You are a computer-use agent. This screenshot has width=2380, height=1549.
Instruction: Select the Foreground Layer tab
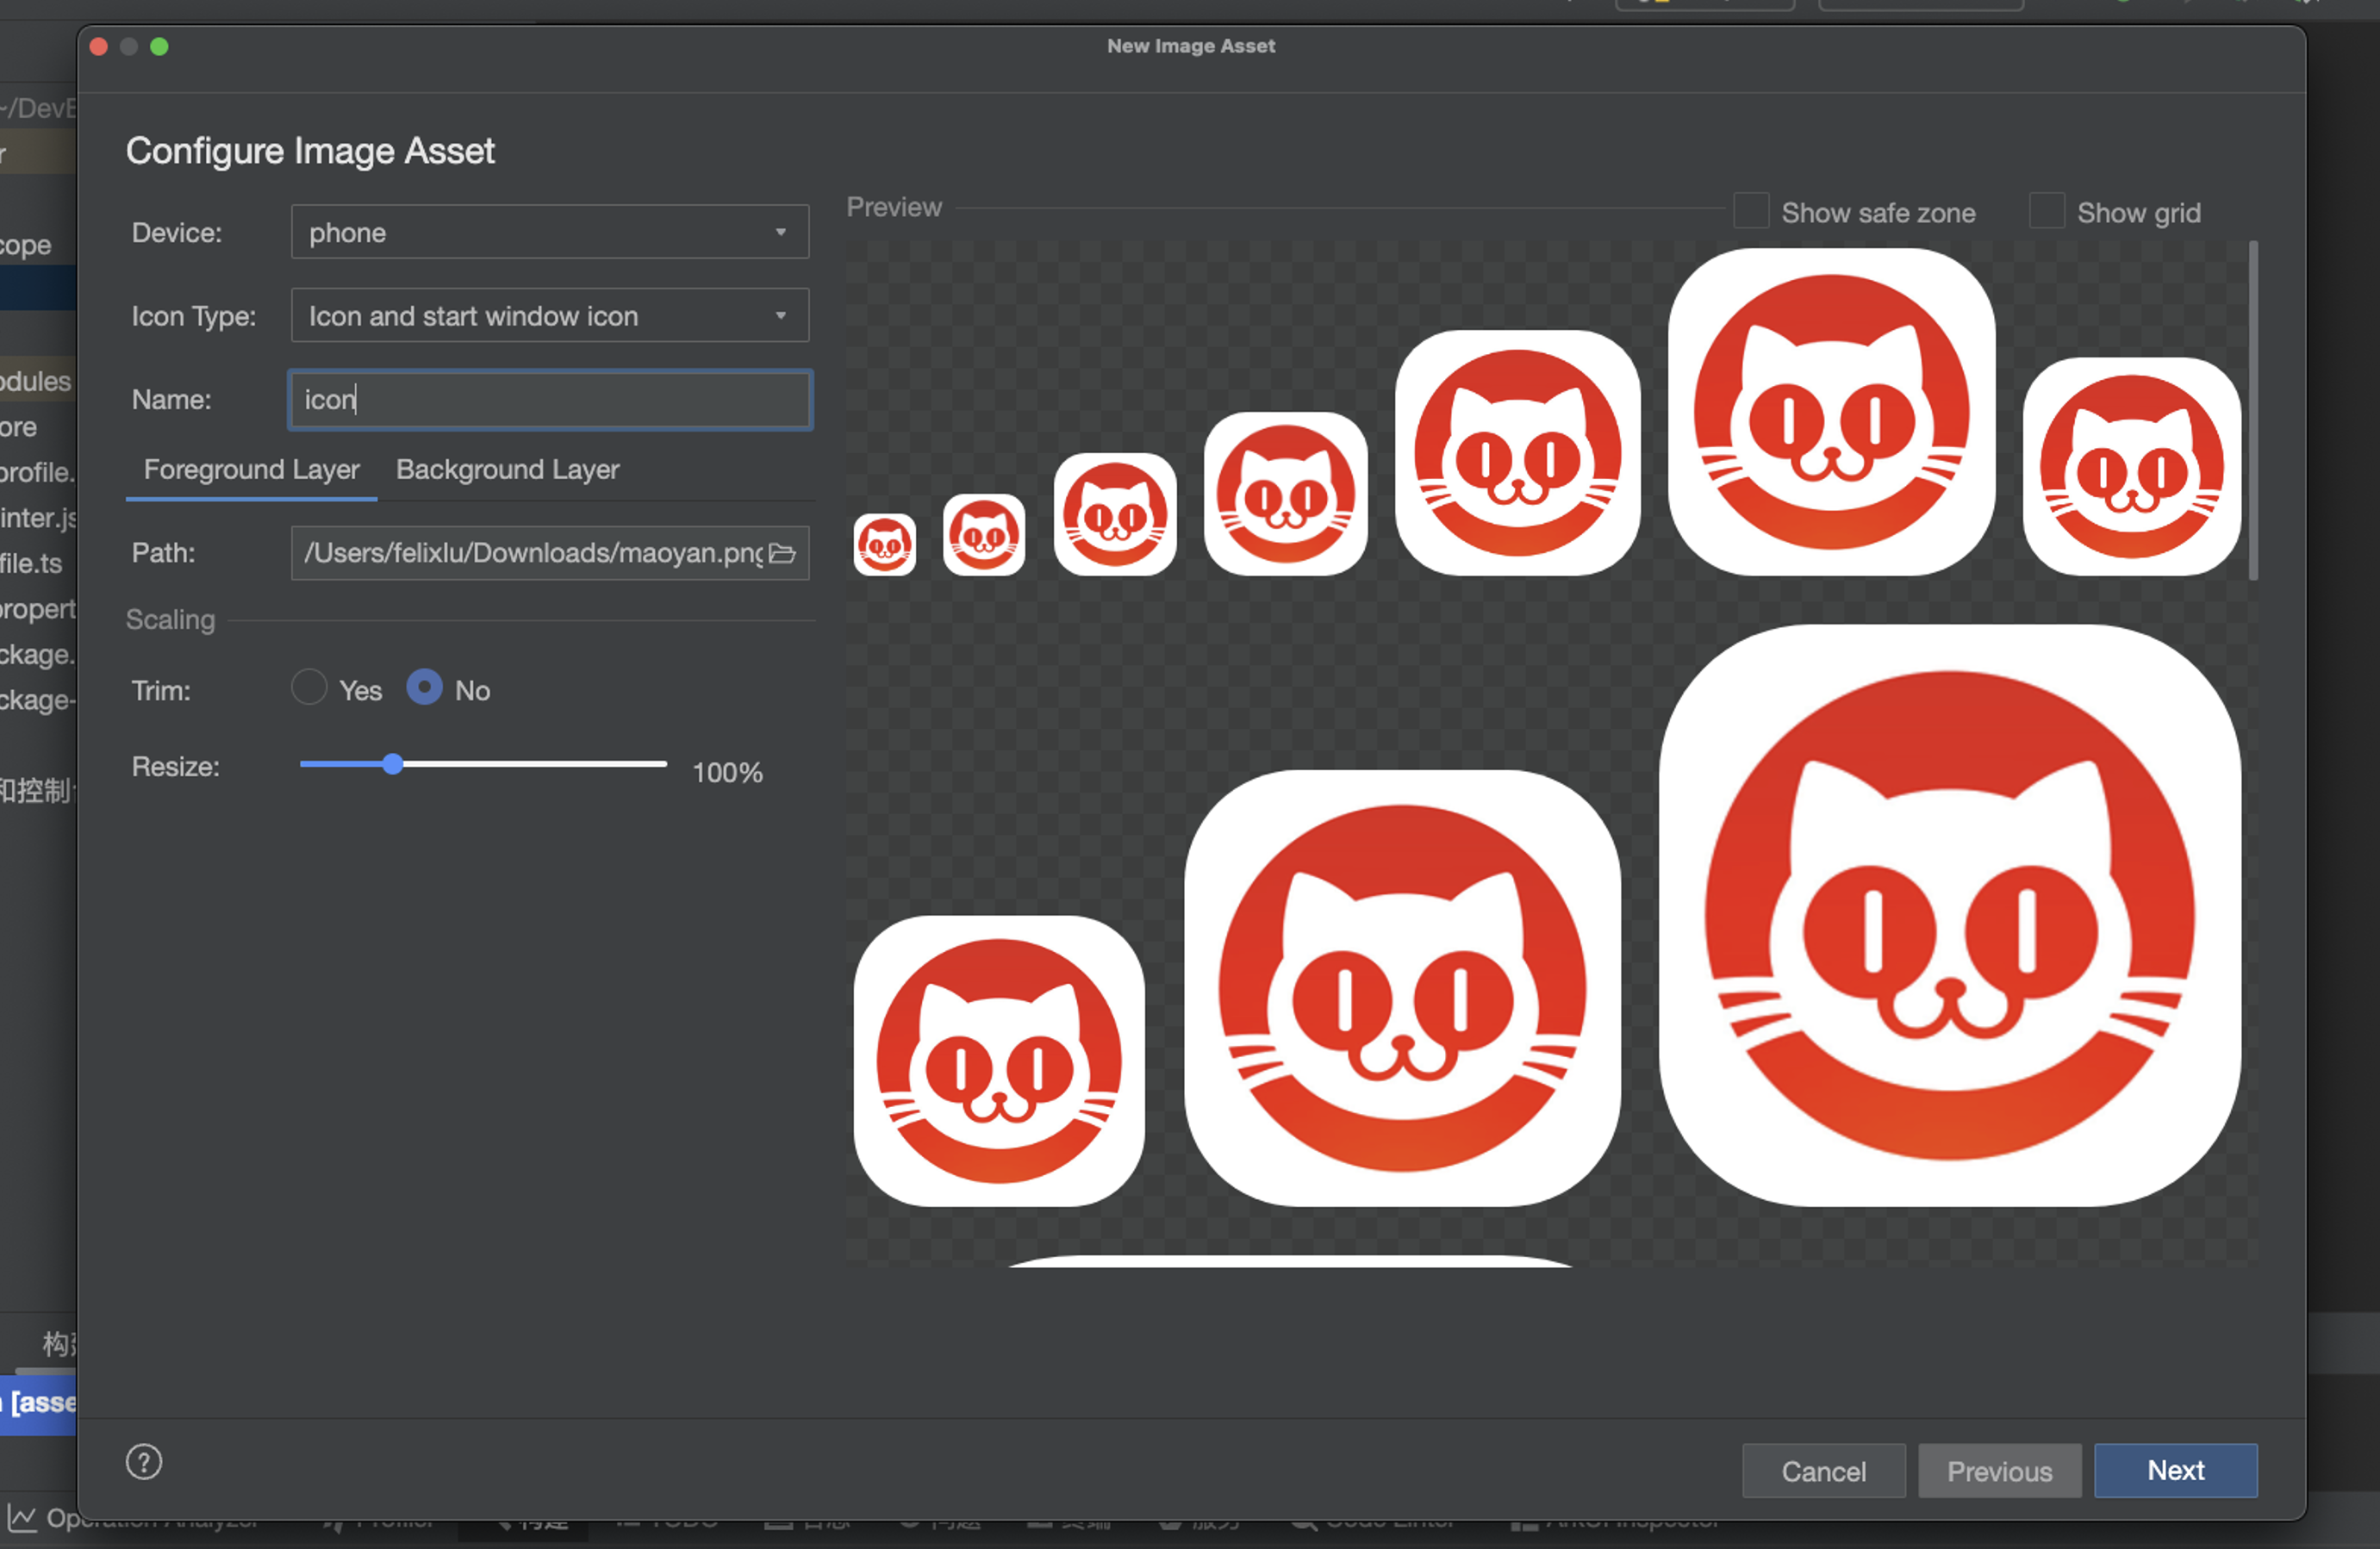[251, 470]
